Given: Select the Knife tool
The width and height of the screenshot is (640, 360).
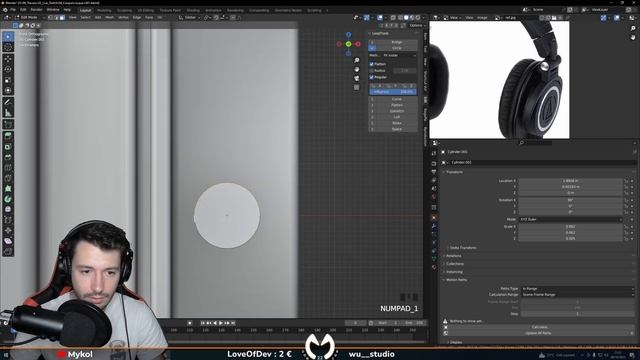Looking at the screenshot, I should 8,178.
